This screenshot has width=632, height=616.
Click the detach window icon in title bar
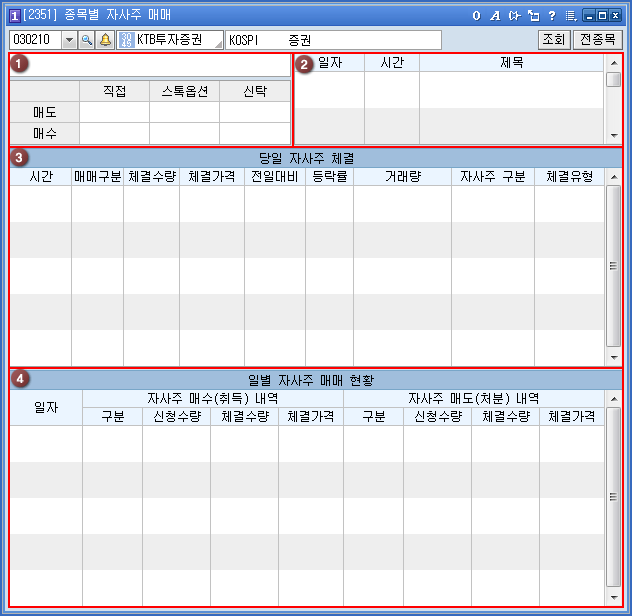(532, 15)
